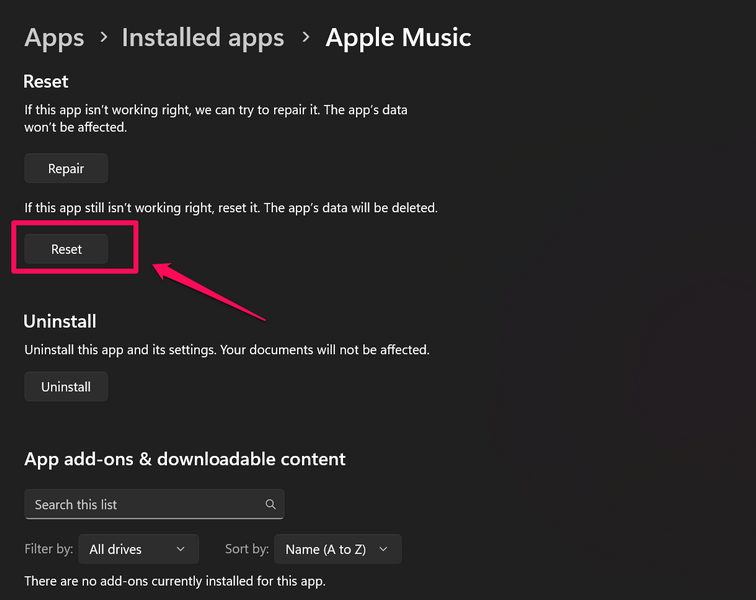The image size is (756, 600).
Task: Click the Reset section heading
Action: click(x=46, y=81)
